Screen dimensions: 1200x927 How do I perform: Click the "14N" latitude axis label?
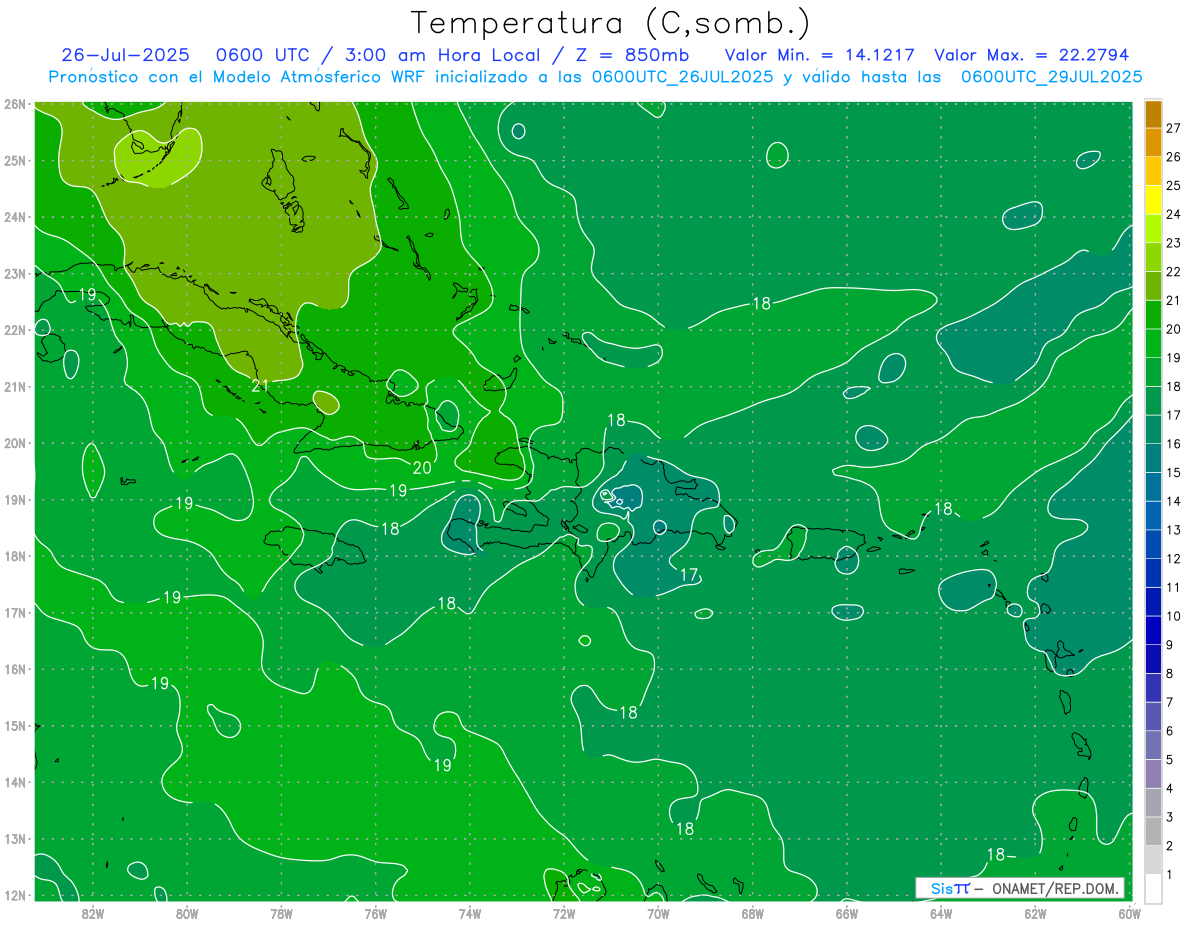pos(14,782)
